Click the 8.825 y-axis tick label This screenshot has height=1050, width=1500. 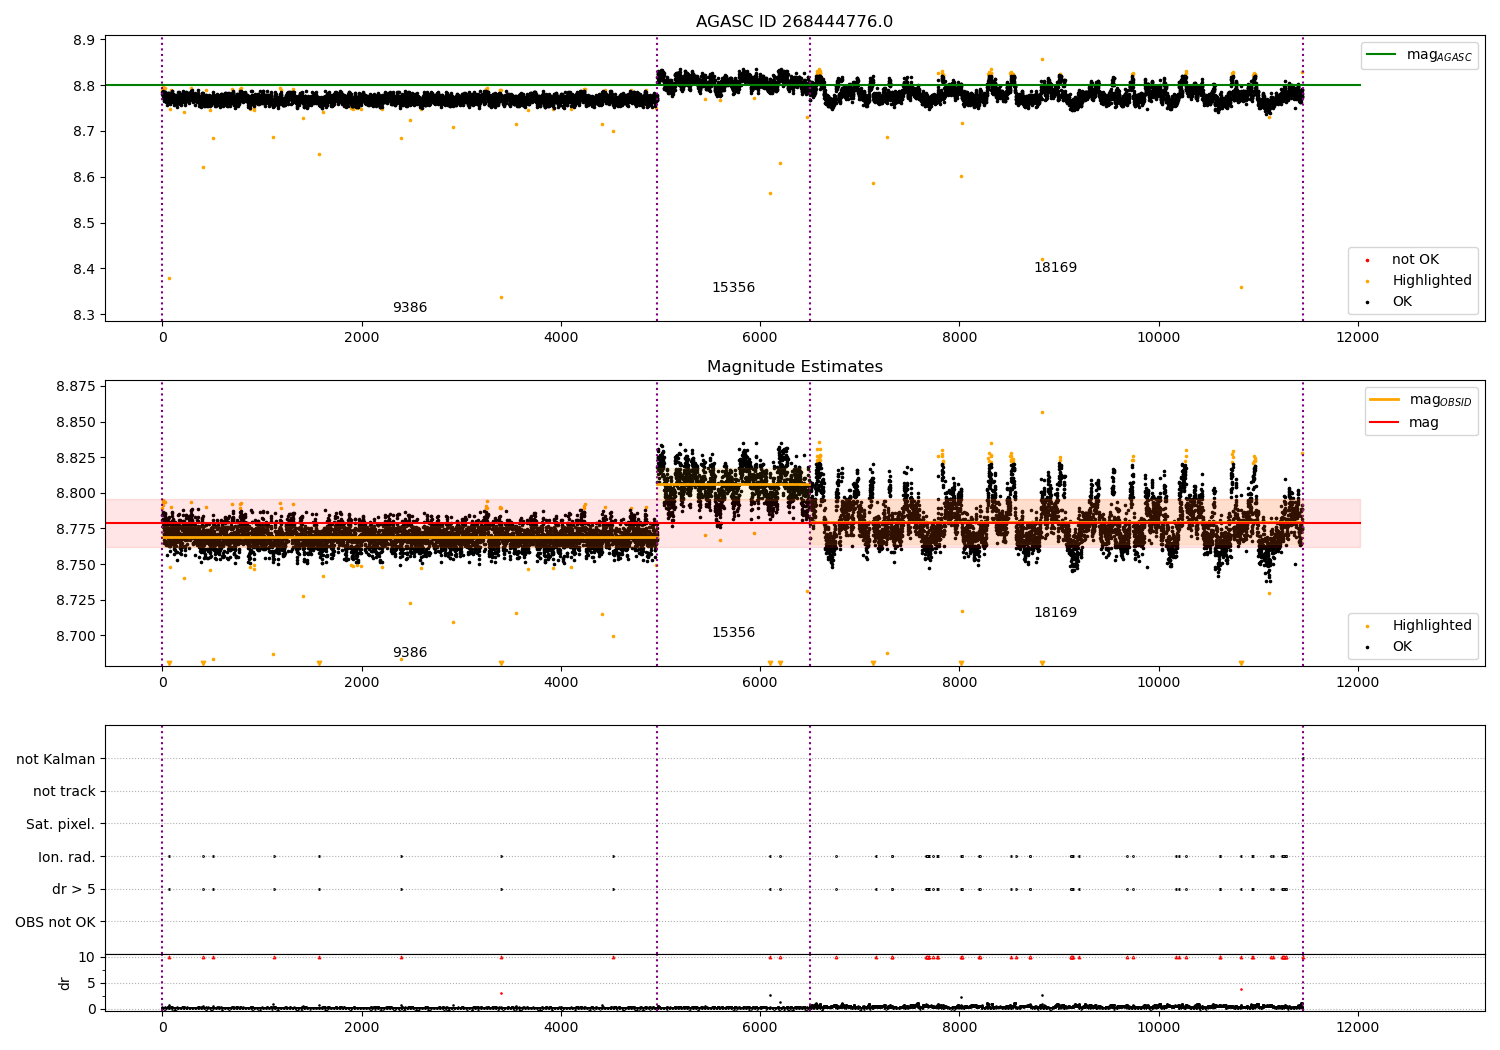click(x=76, y=458)
